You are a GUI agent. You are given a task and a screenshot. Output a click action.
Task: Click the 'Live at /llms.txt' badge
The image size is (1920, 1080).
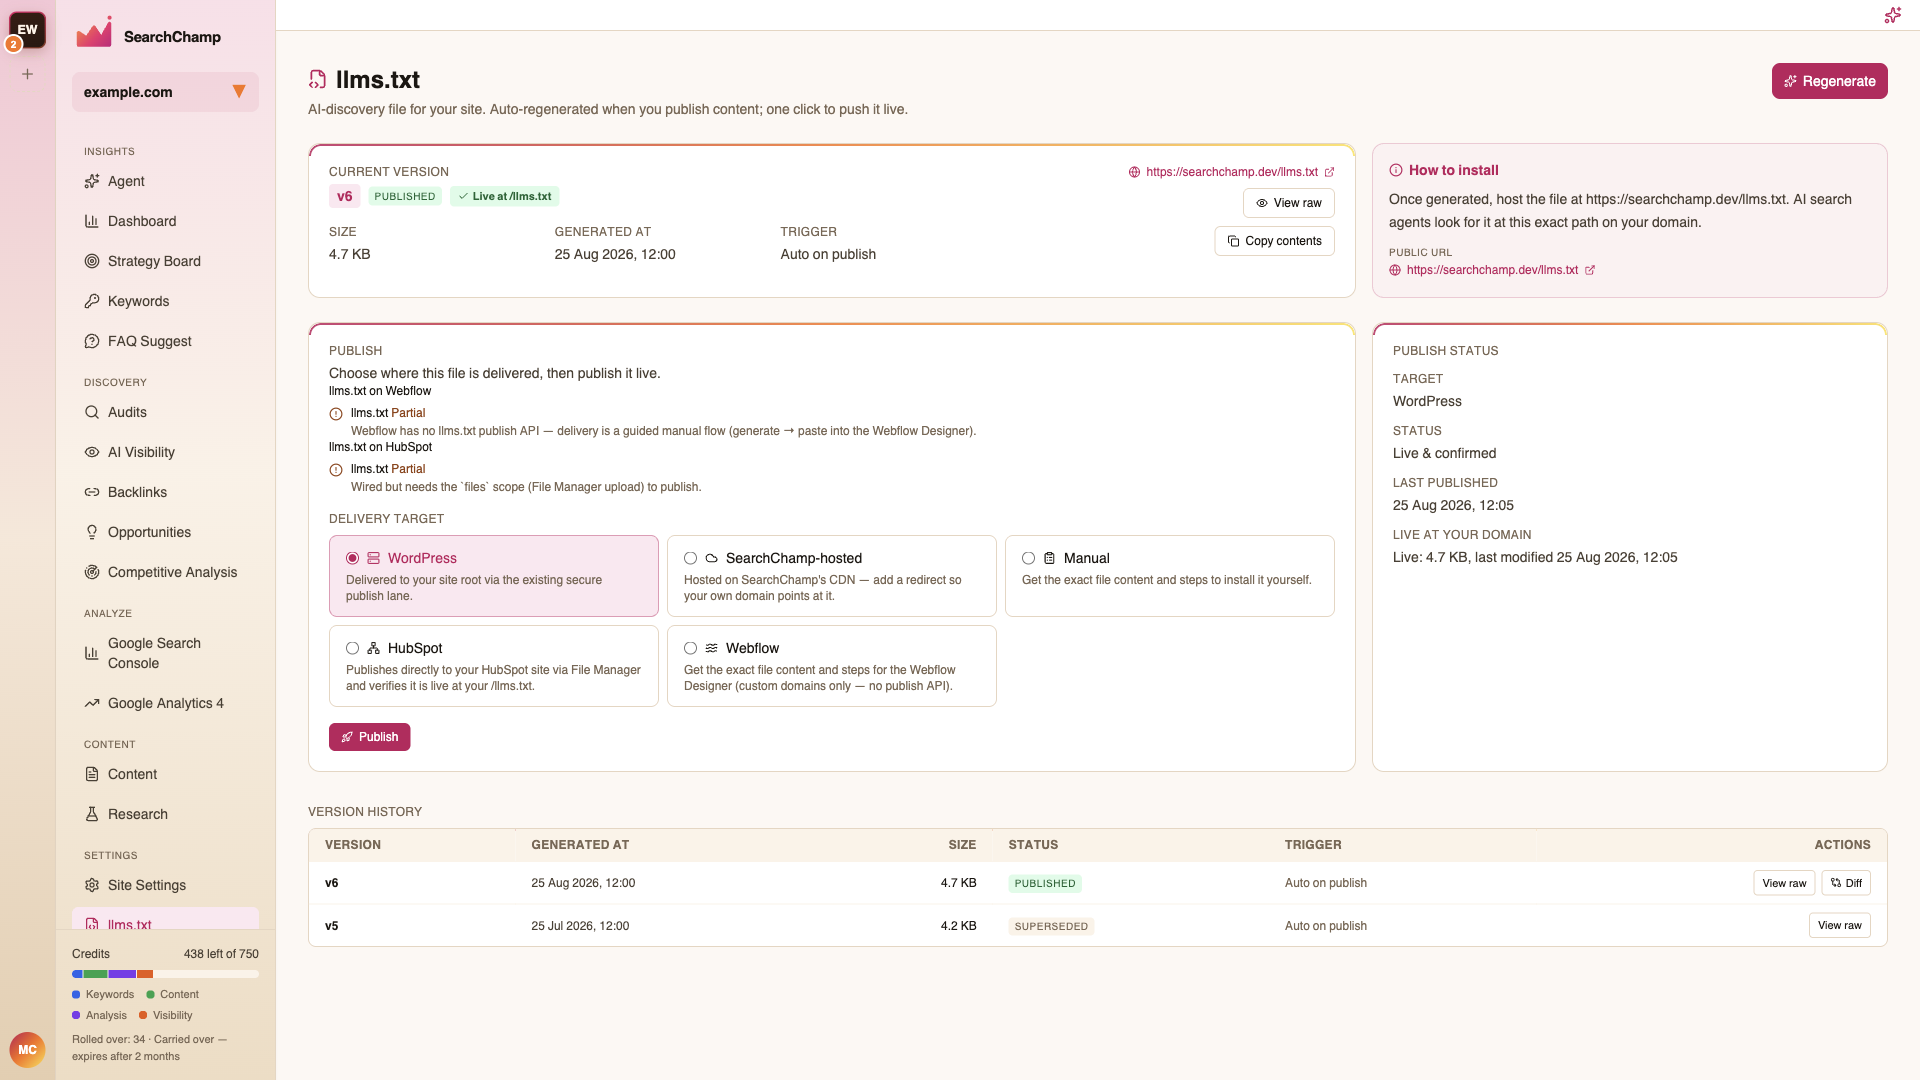[x=504, y=196]
